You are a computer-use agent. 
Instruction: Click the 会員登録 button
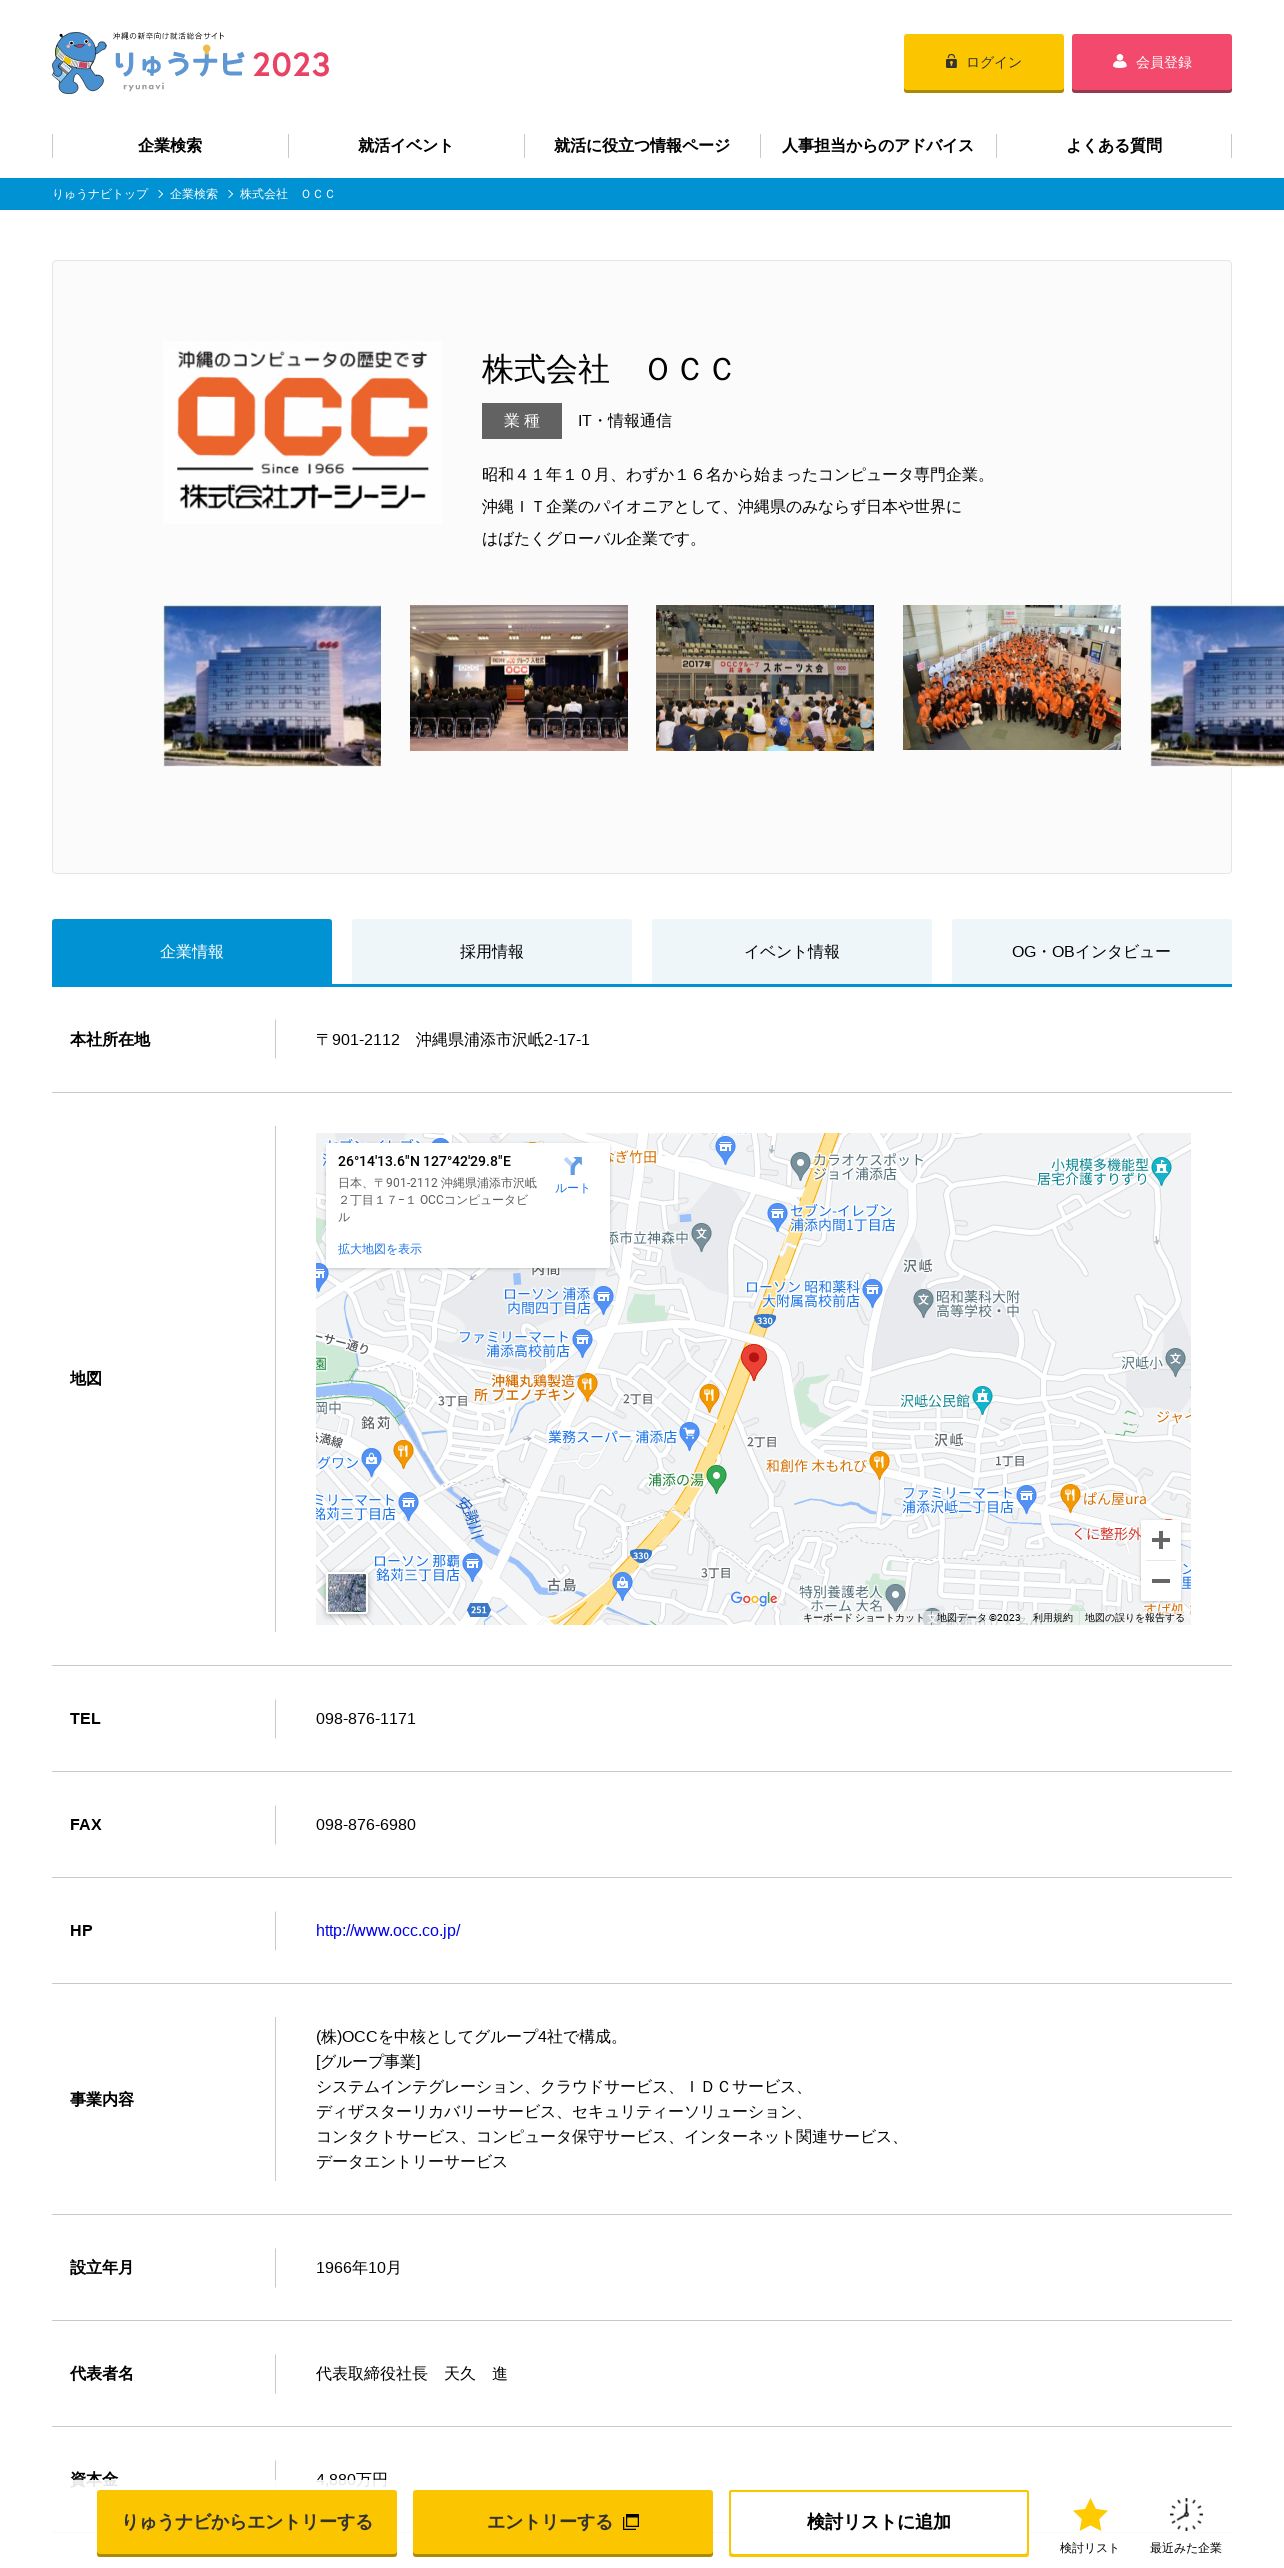(1152, 62)
